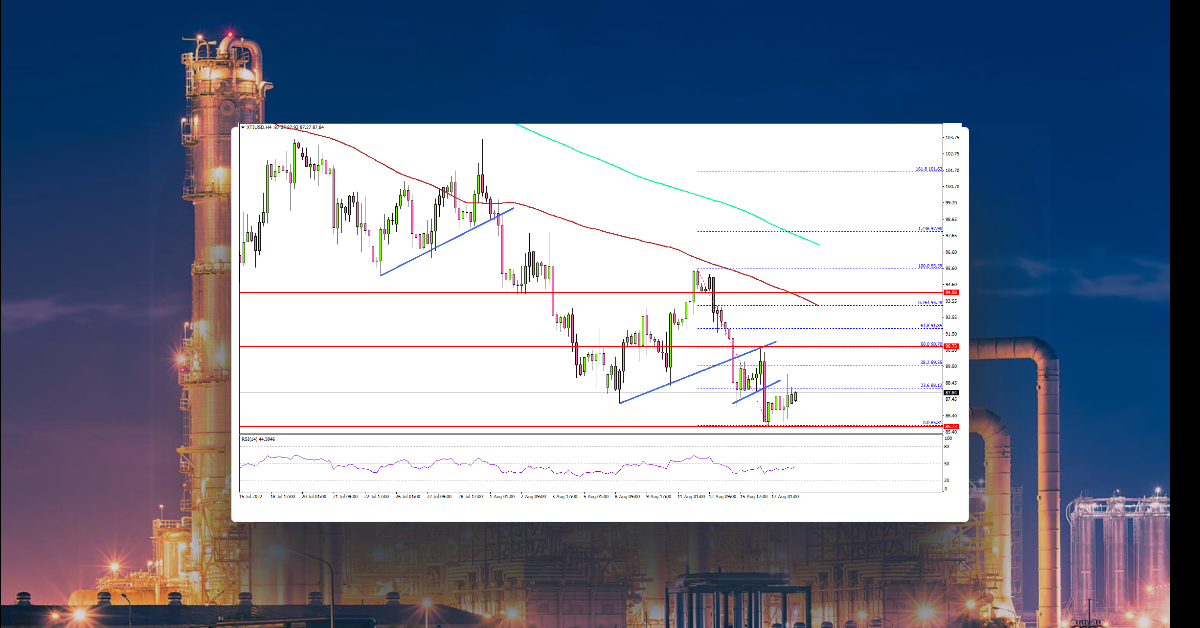1200x628 pixels.
Task: Click the top red horizontal line's price tag
Action: pos(952,292)
